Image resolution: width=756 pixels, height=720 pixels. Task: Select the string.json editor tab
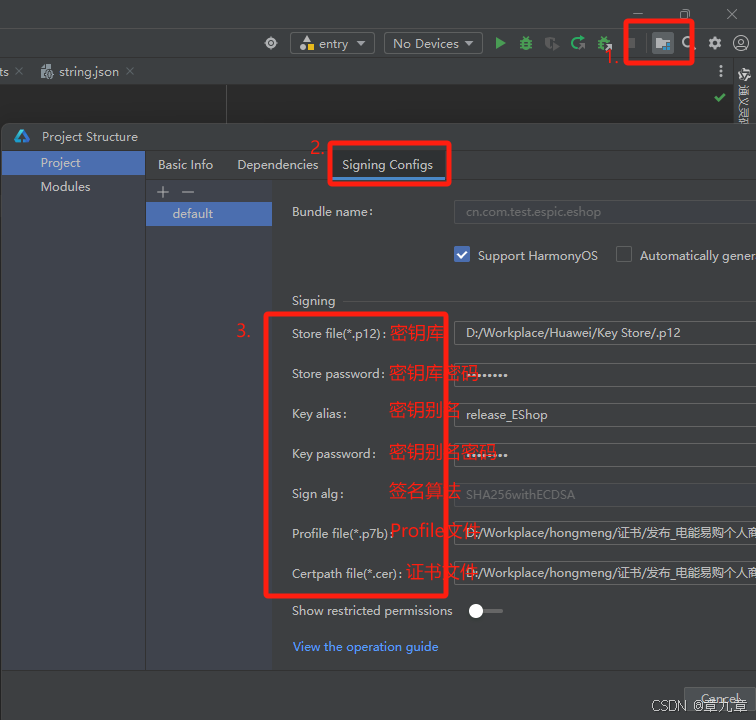point(89,72)
